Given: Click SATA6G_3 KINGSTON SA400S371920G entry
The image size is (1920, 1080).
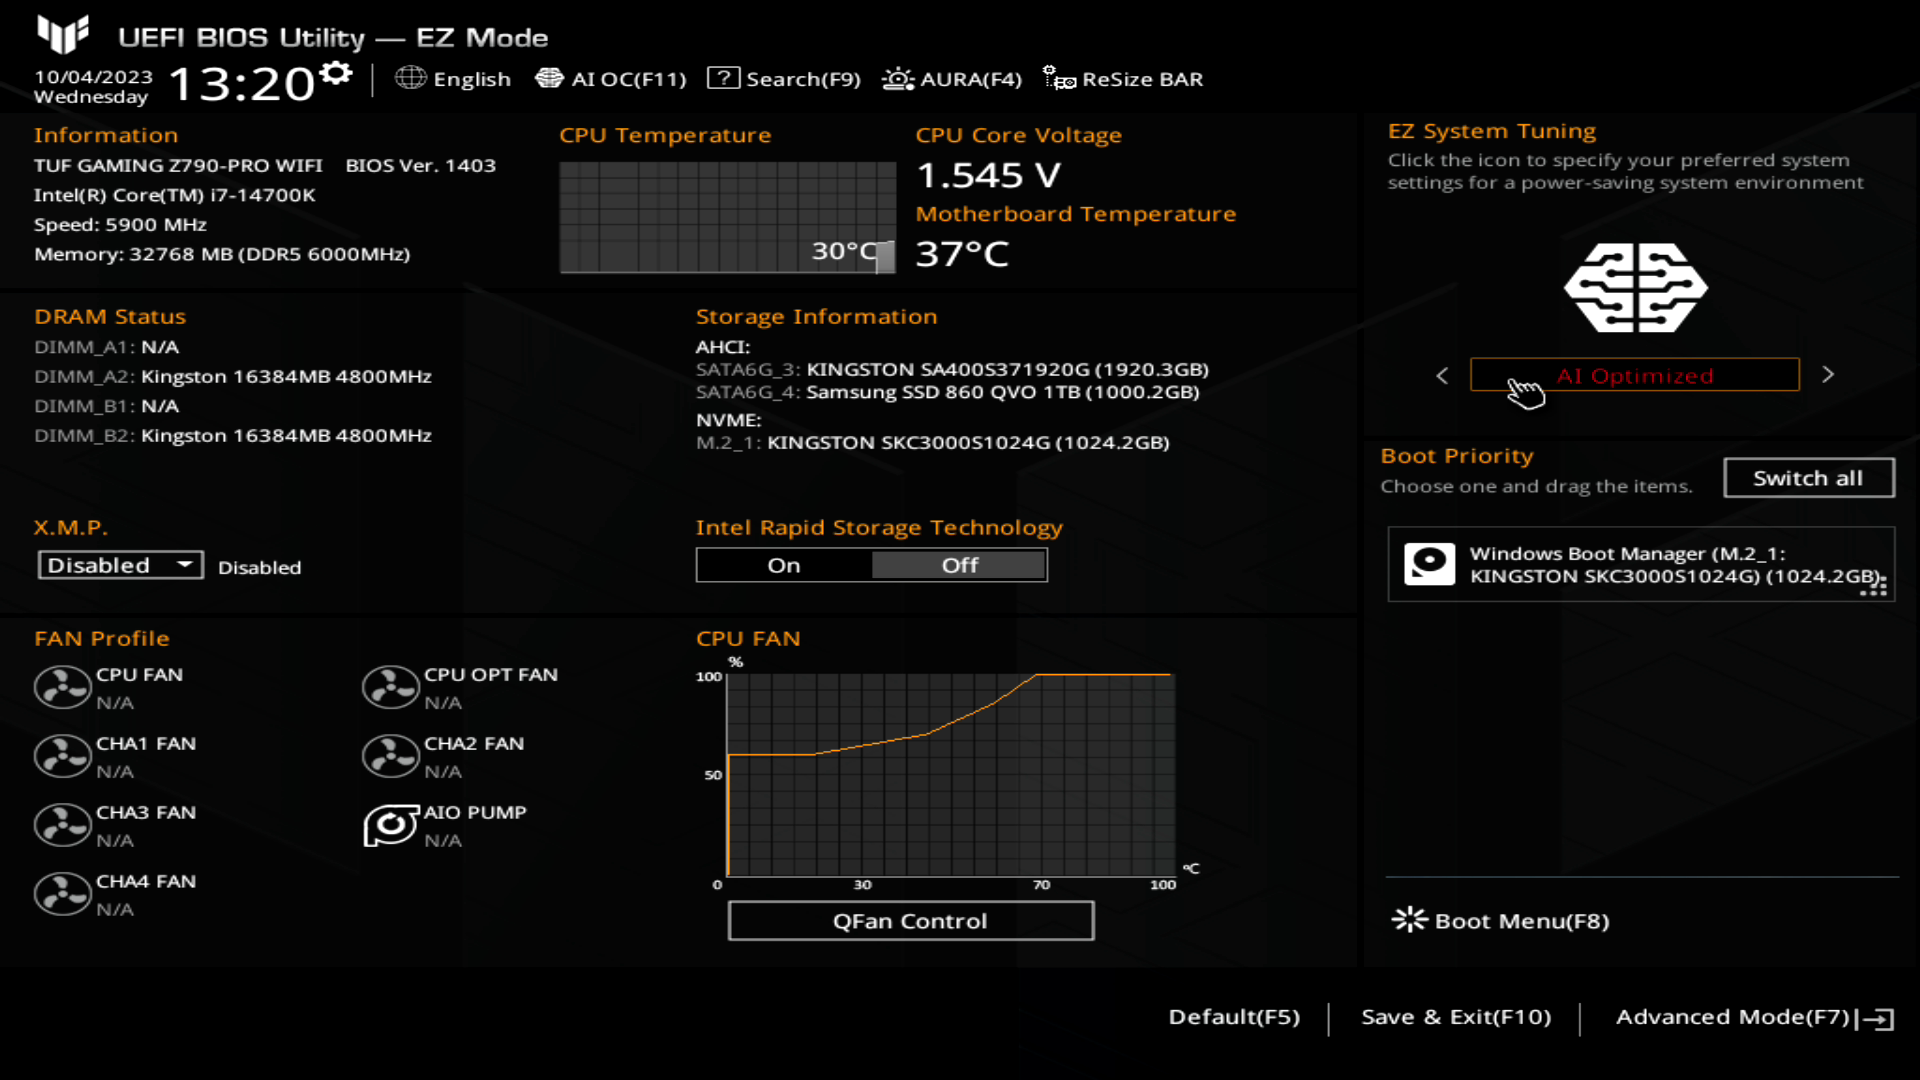Looking at the screenshot, I should click(x=952, y=370).
